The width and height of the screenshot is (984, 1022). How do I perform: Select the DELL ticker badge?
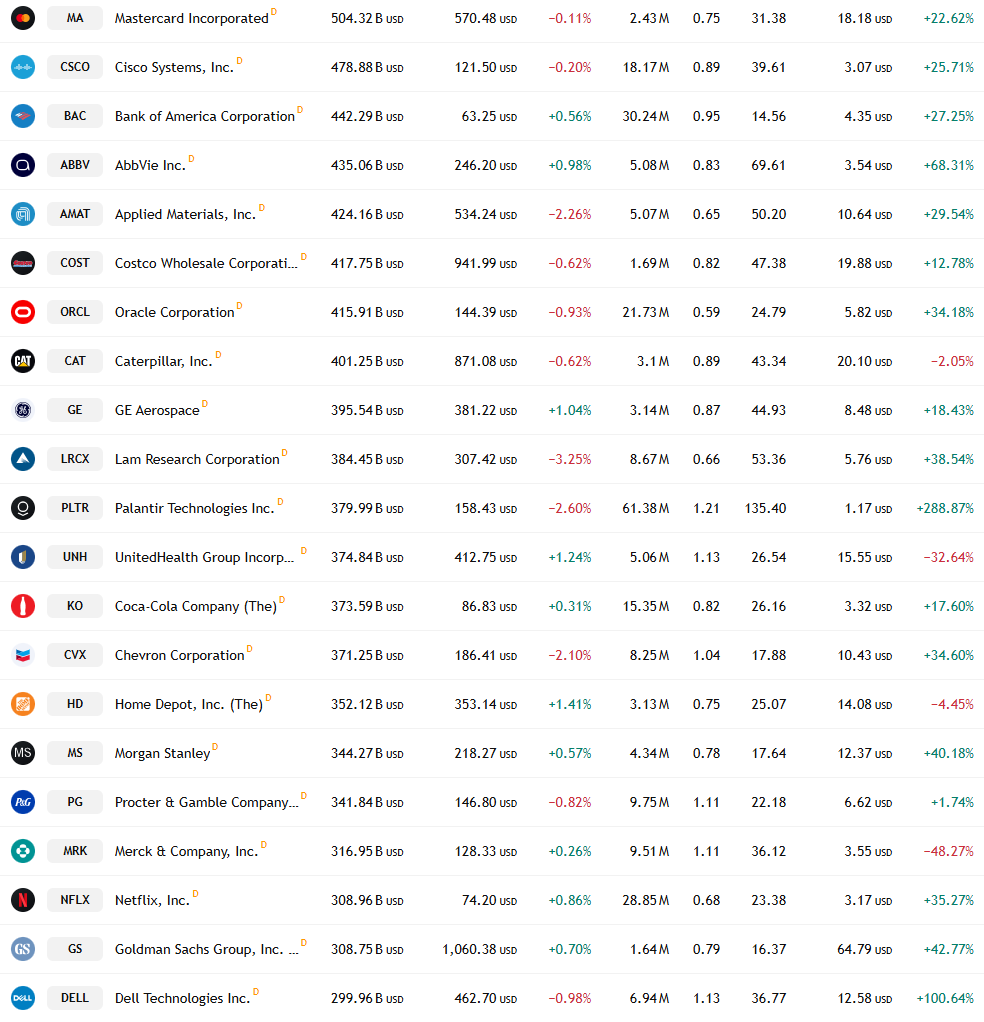coord(75,998)
